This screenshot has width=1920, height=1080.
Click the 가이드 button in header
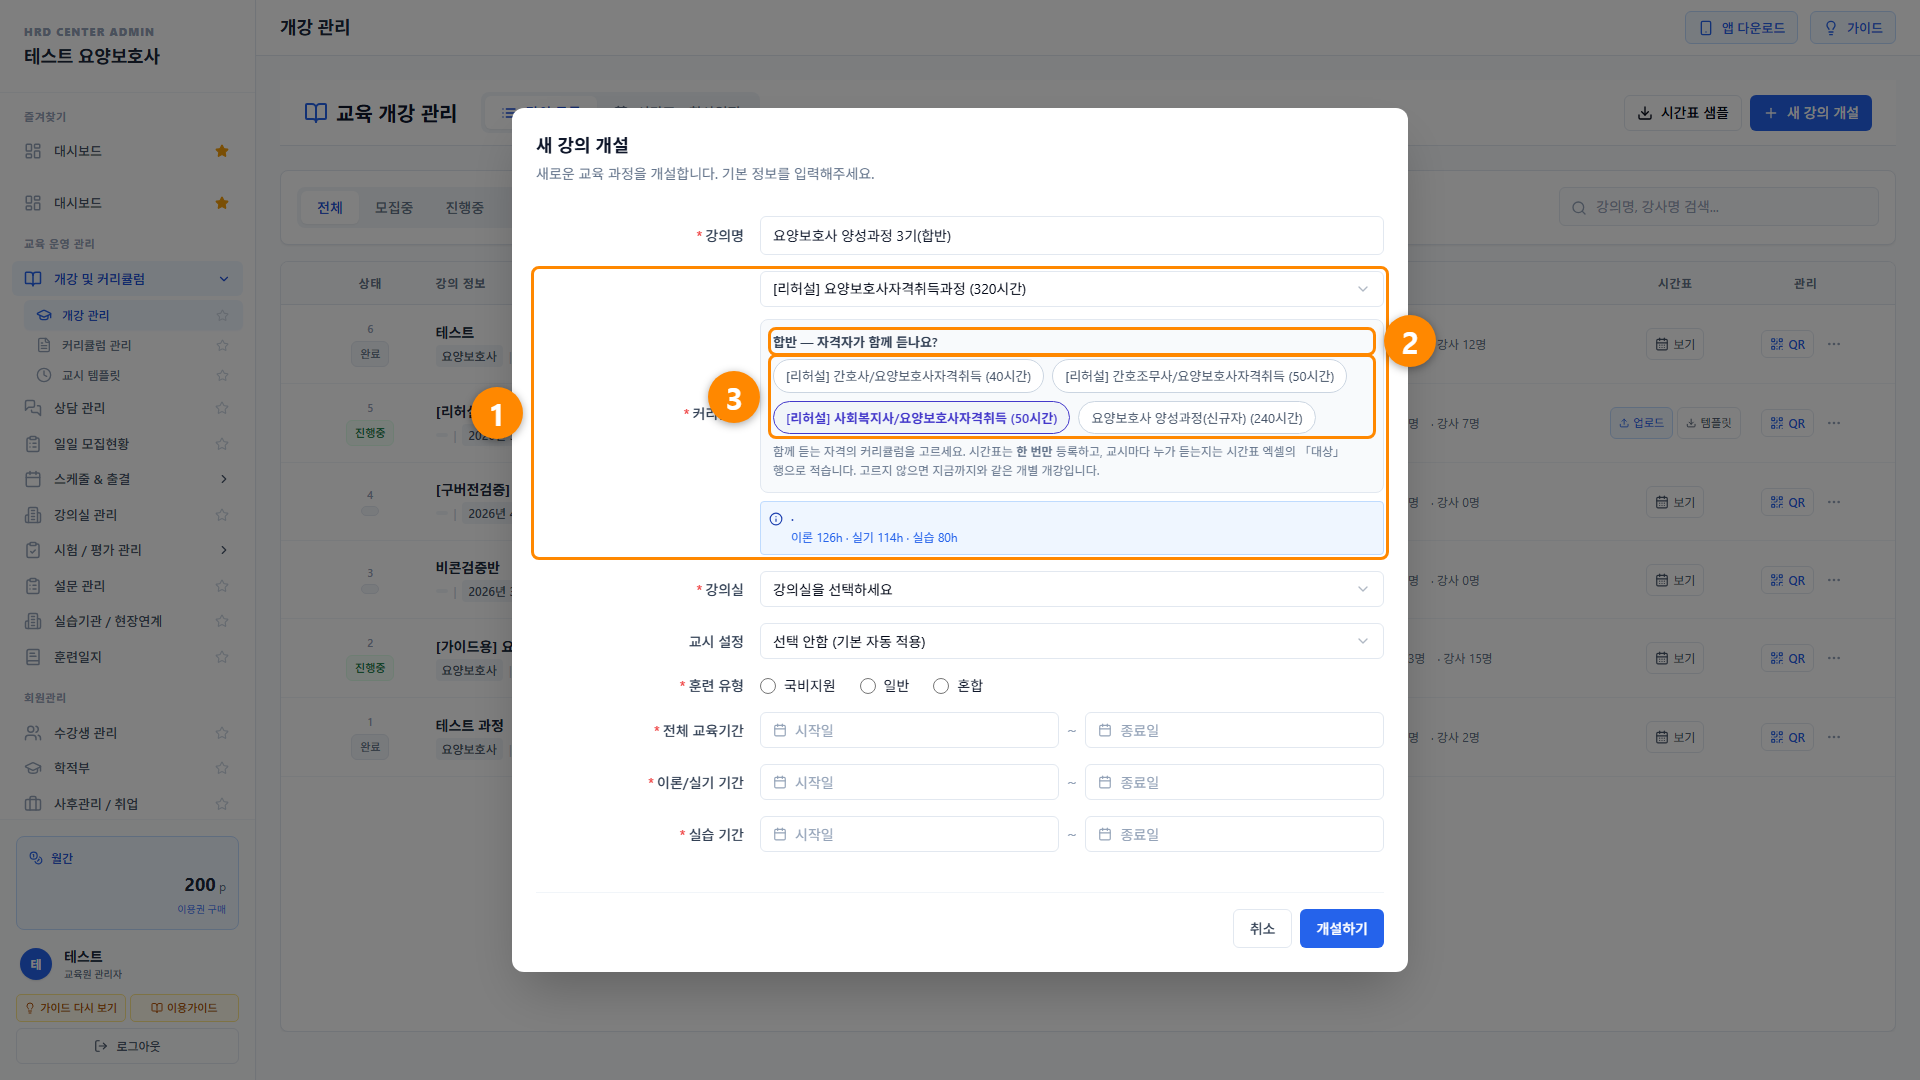point(1852,28)
